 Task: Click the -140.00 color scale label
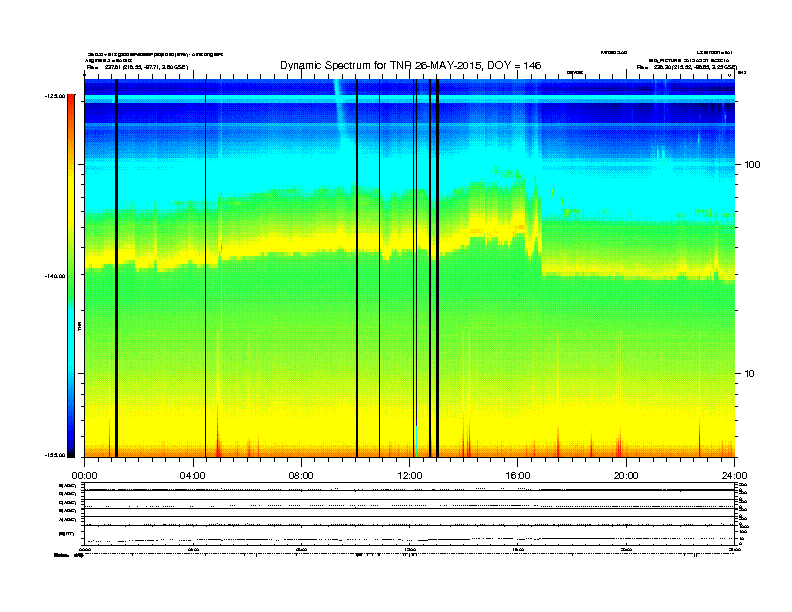55,276
